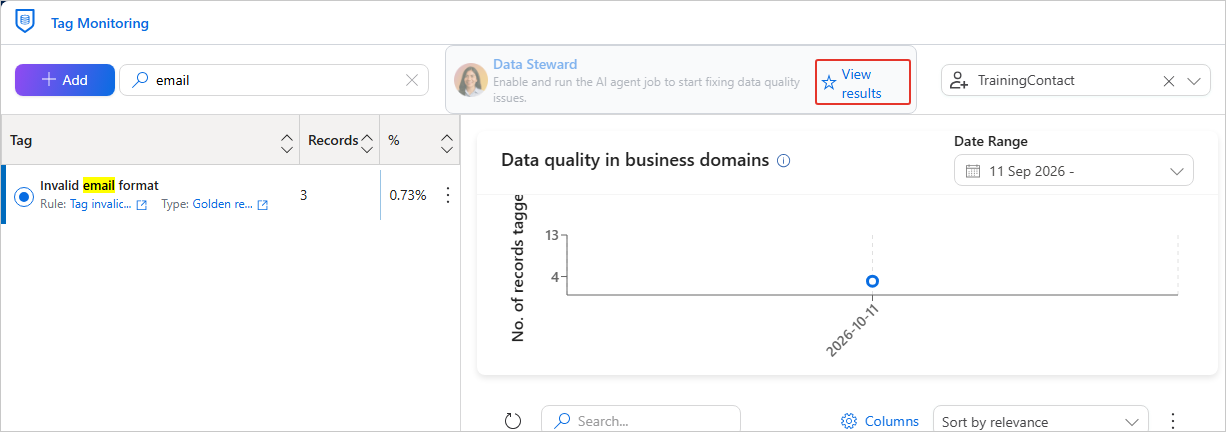Click the Data Steward avatar image
Viewport: 1226px width, 432px height.
point(470,80)
